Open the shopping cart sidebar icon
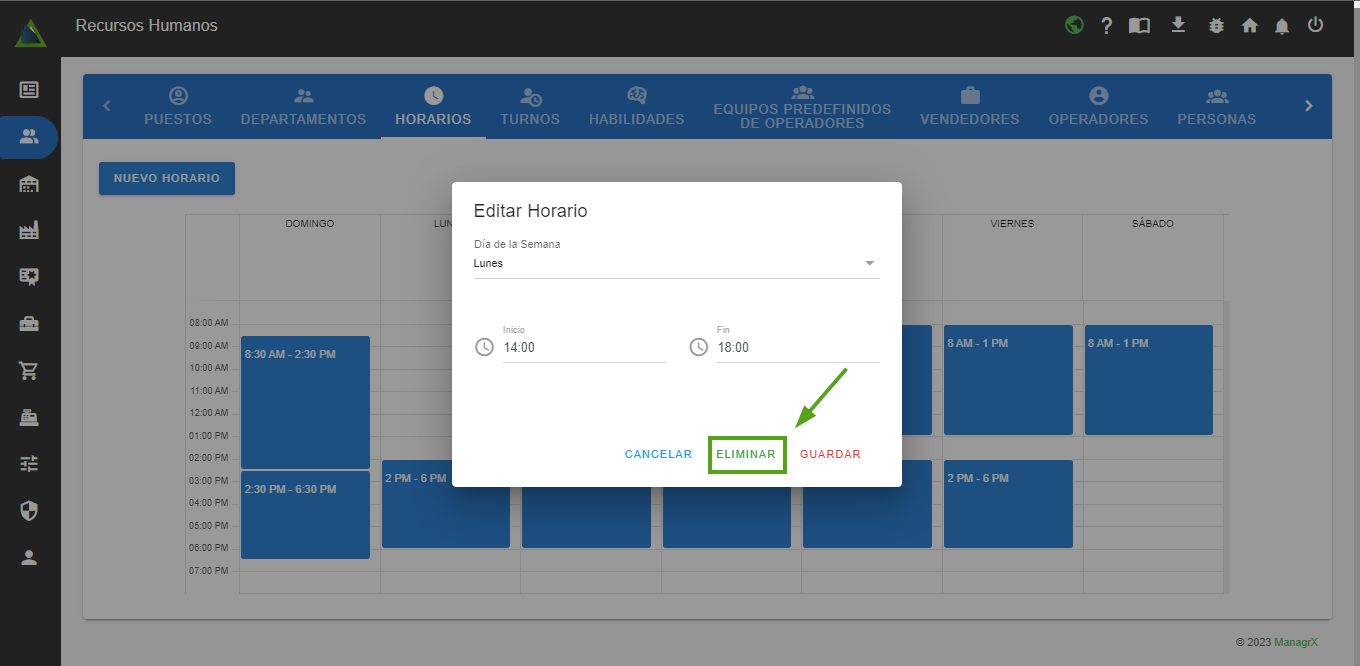1360x666 pixels. coord(29,371)
